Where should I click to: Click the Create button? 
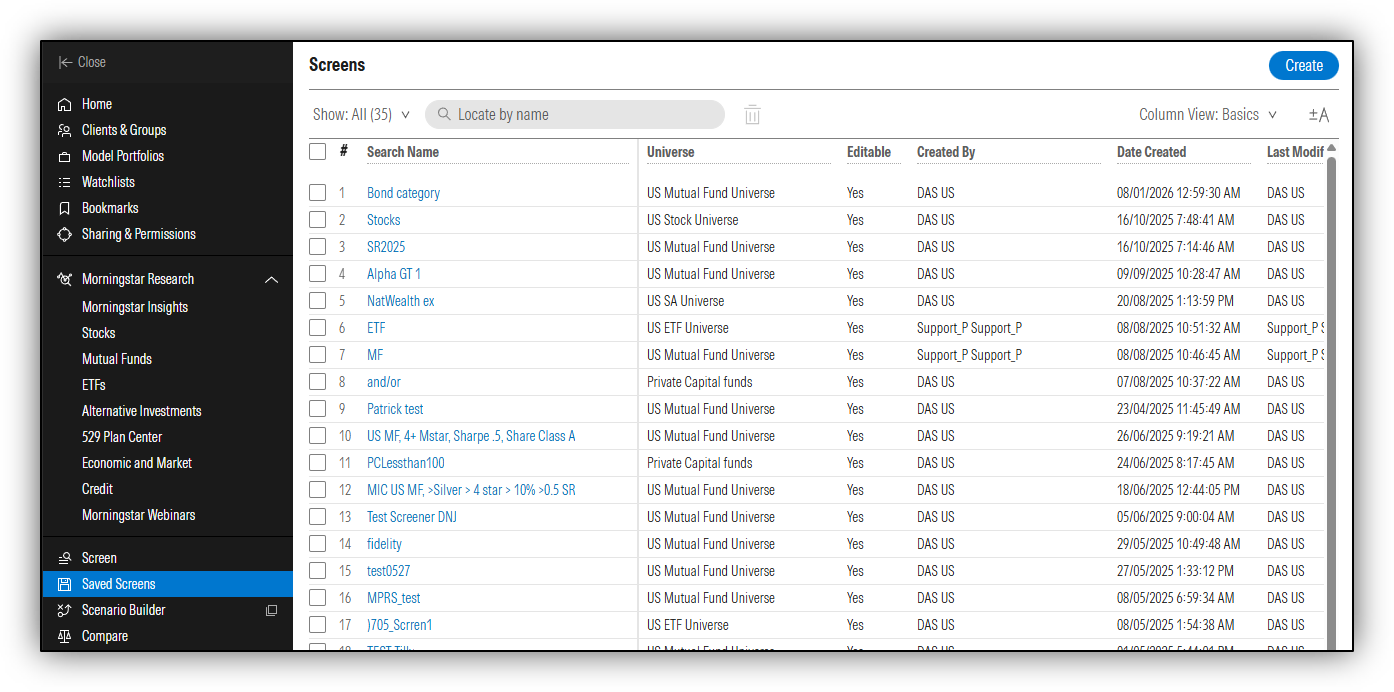1304,65
